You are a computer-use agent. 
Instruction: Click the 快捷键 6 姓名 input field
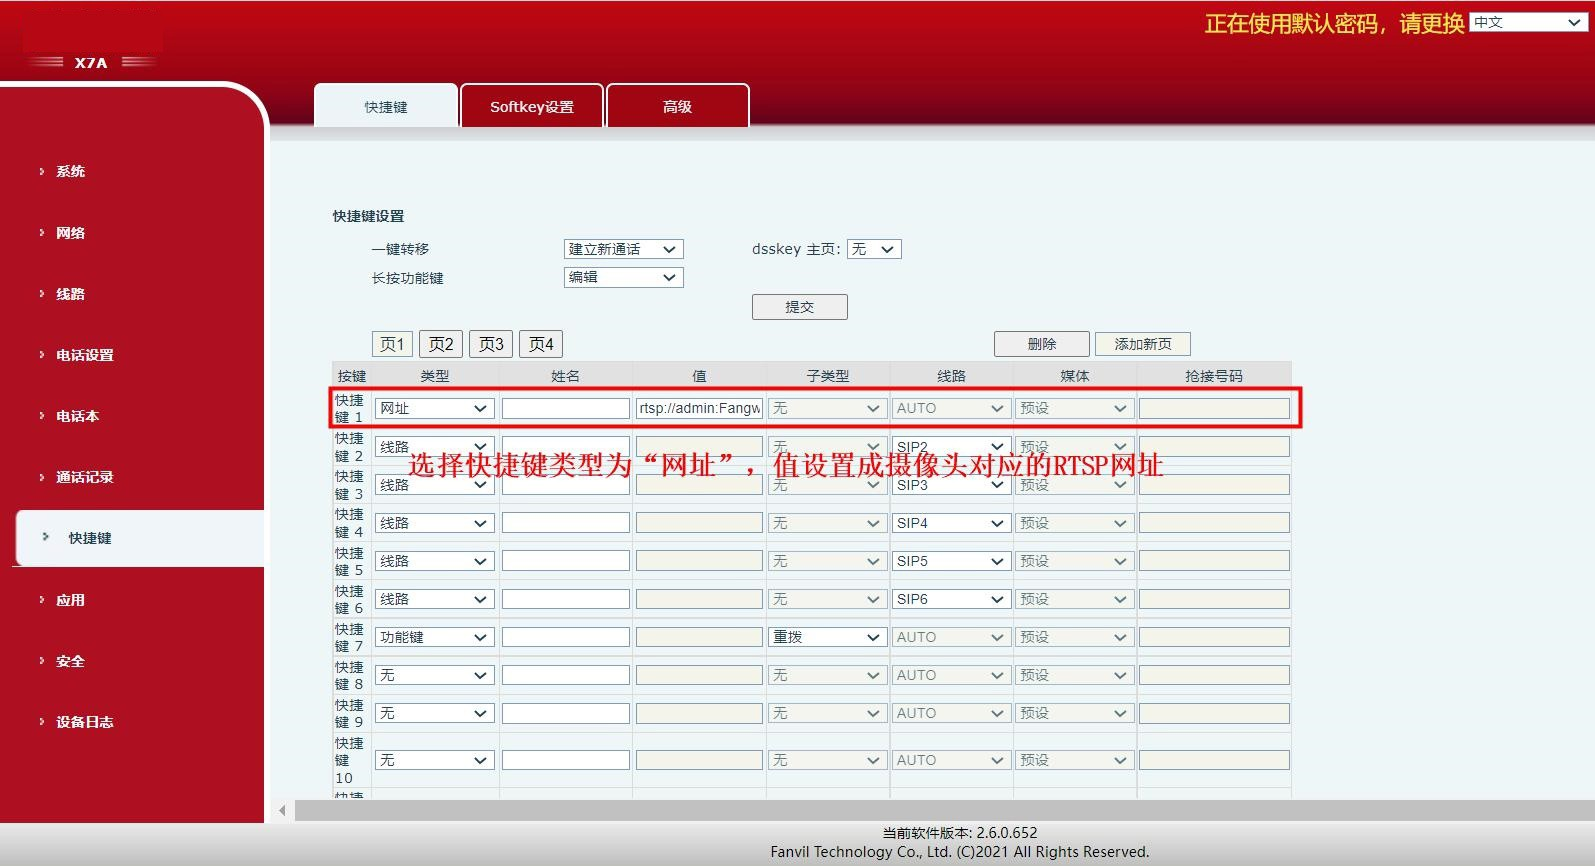coord(565,599)
